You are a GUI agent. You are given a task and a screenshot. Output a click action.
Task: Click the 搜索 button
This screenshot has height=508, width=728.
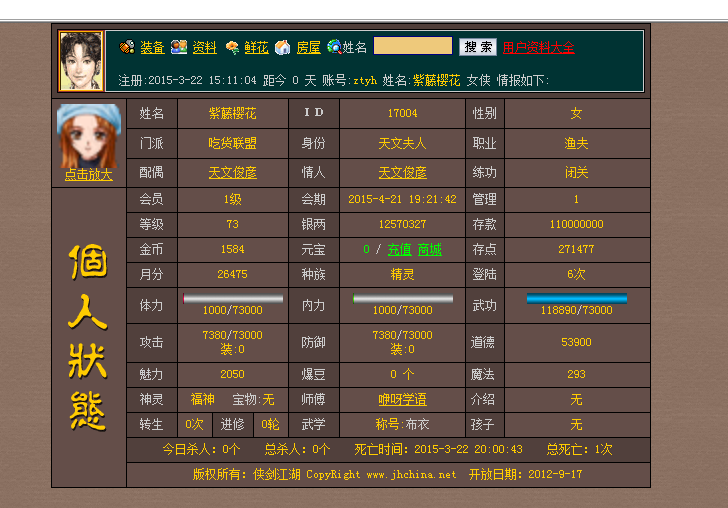coord(478,47)
